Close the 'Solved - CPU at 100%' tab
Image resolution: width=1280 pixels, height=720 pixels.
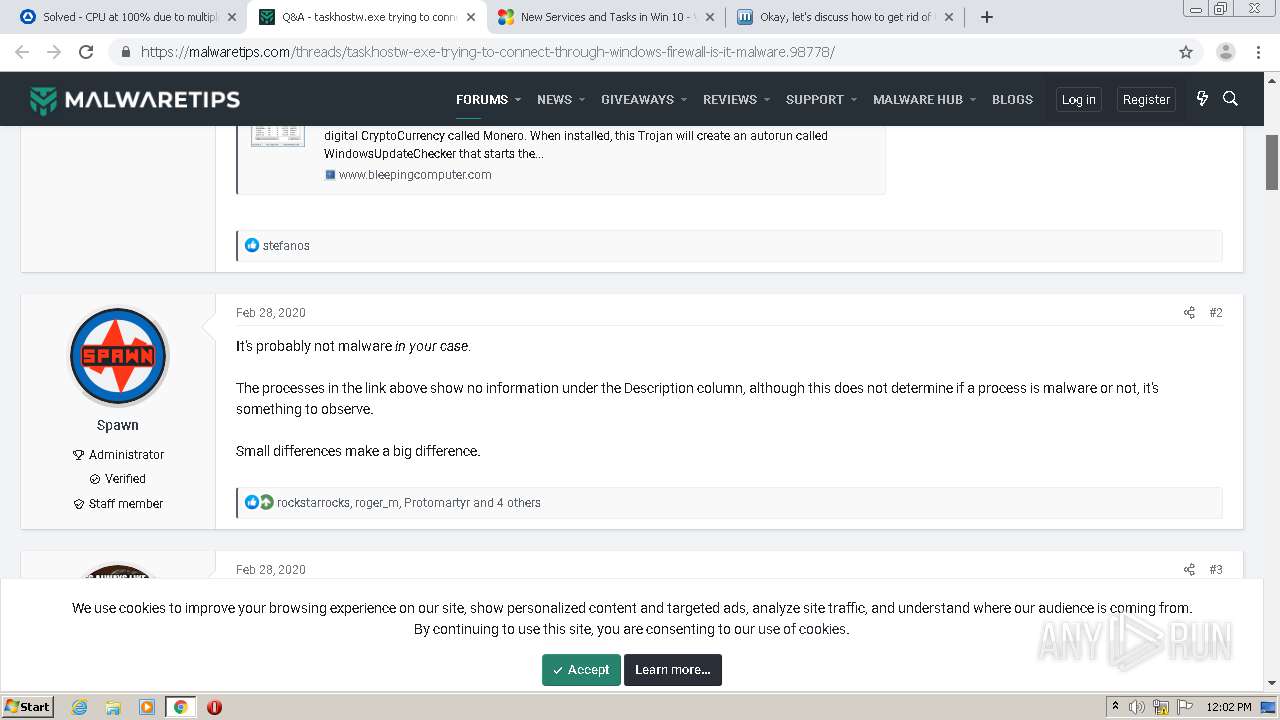[232, 17]
